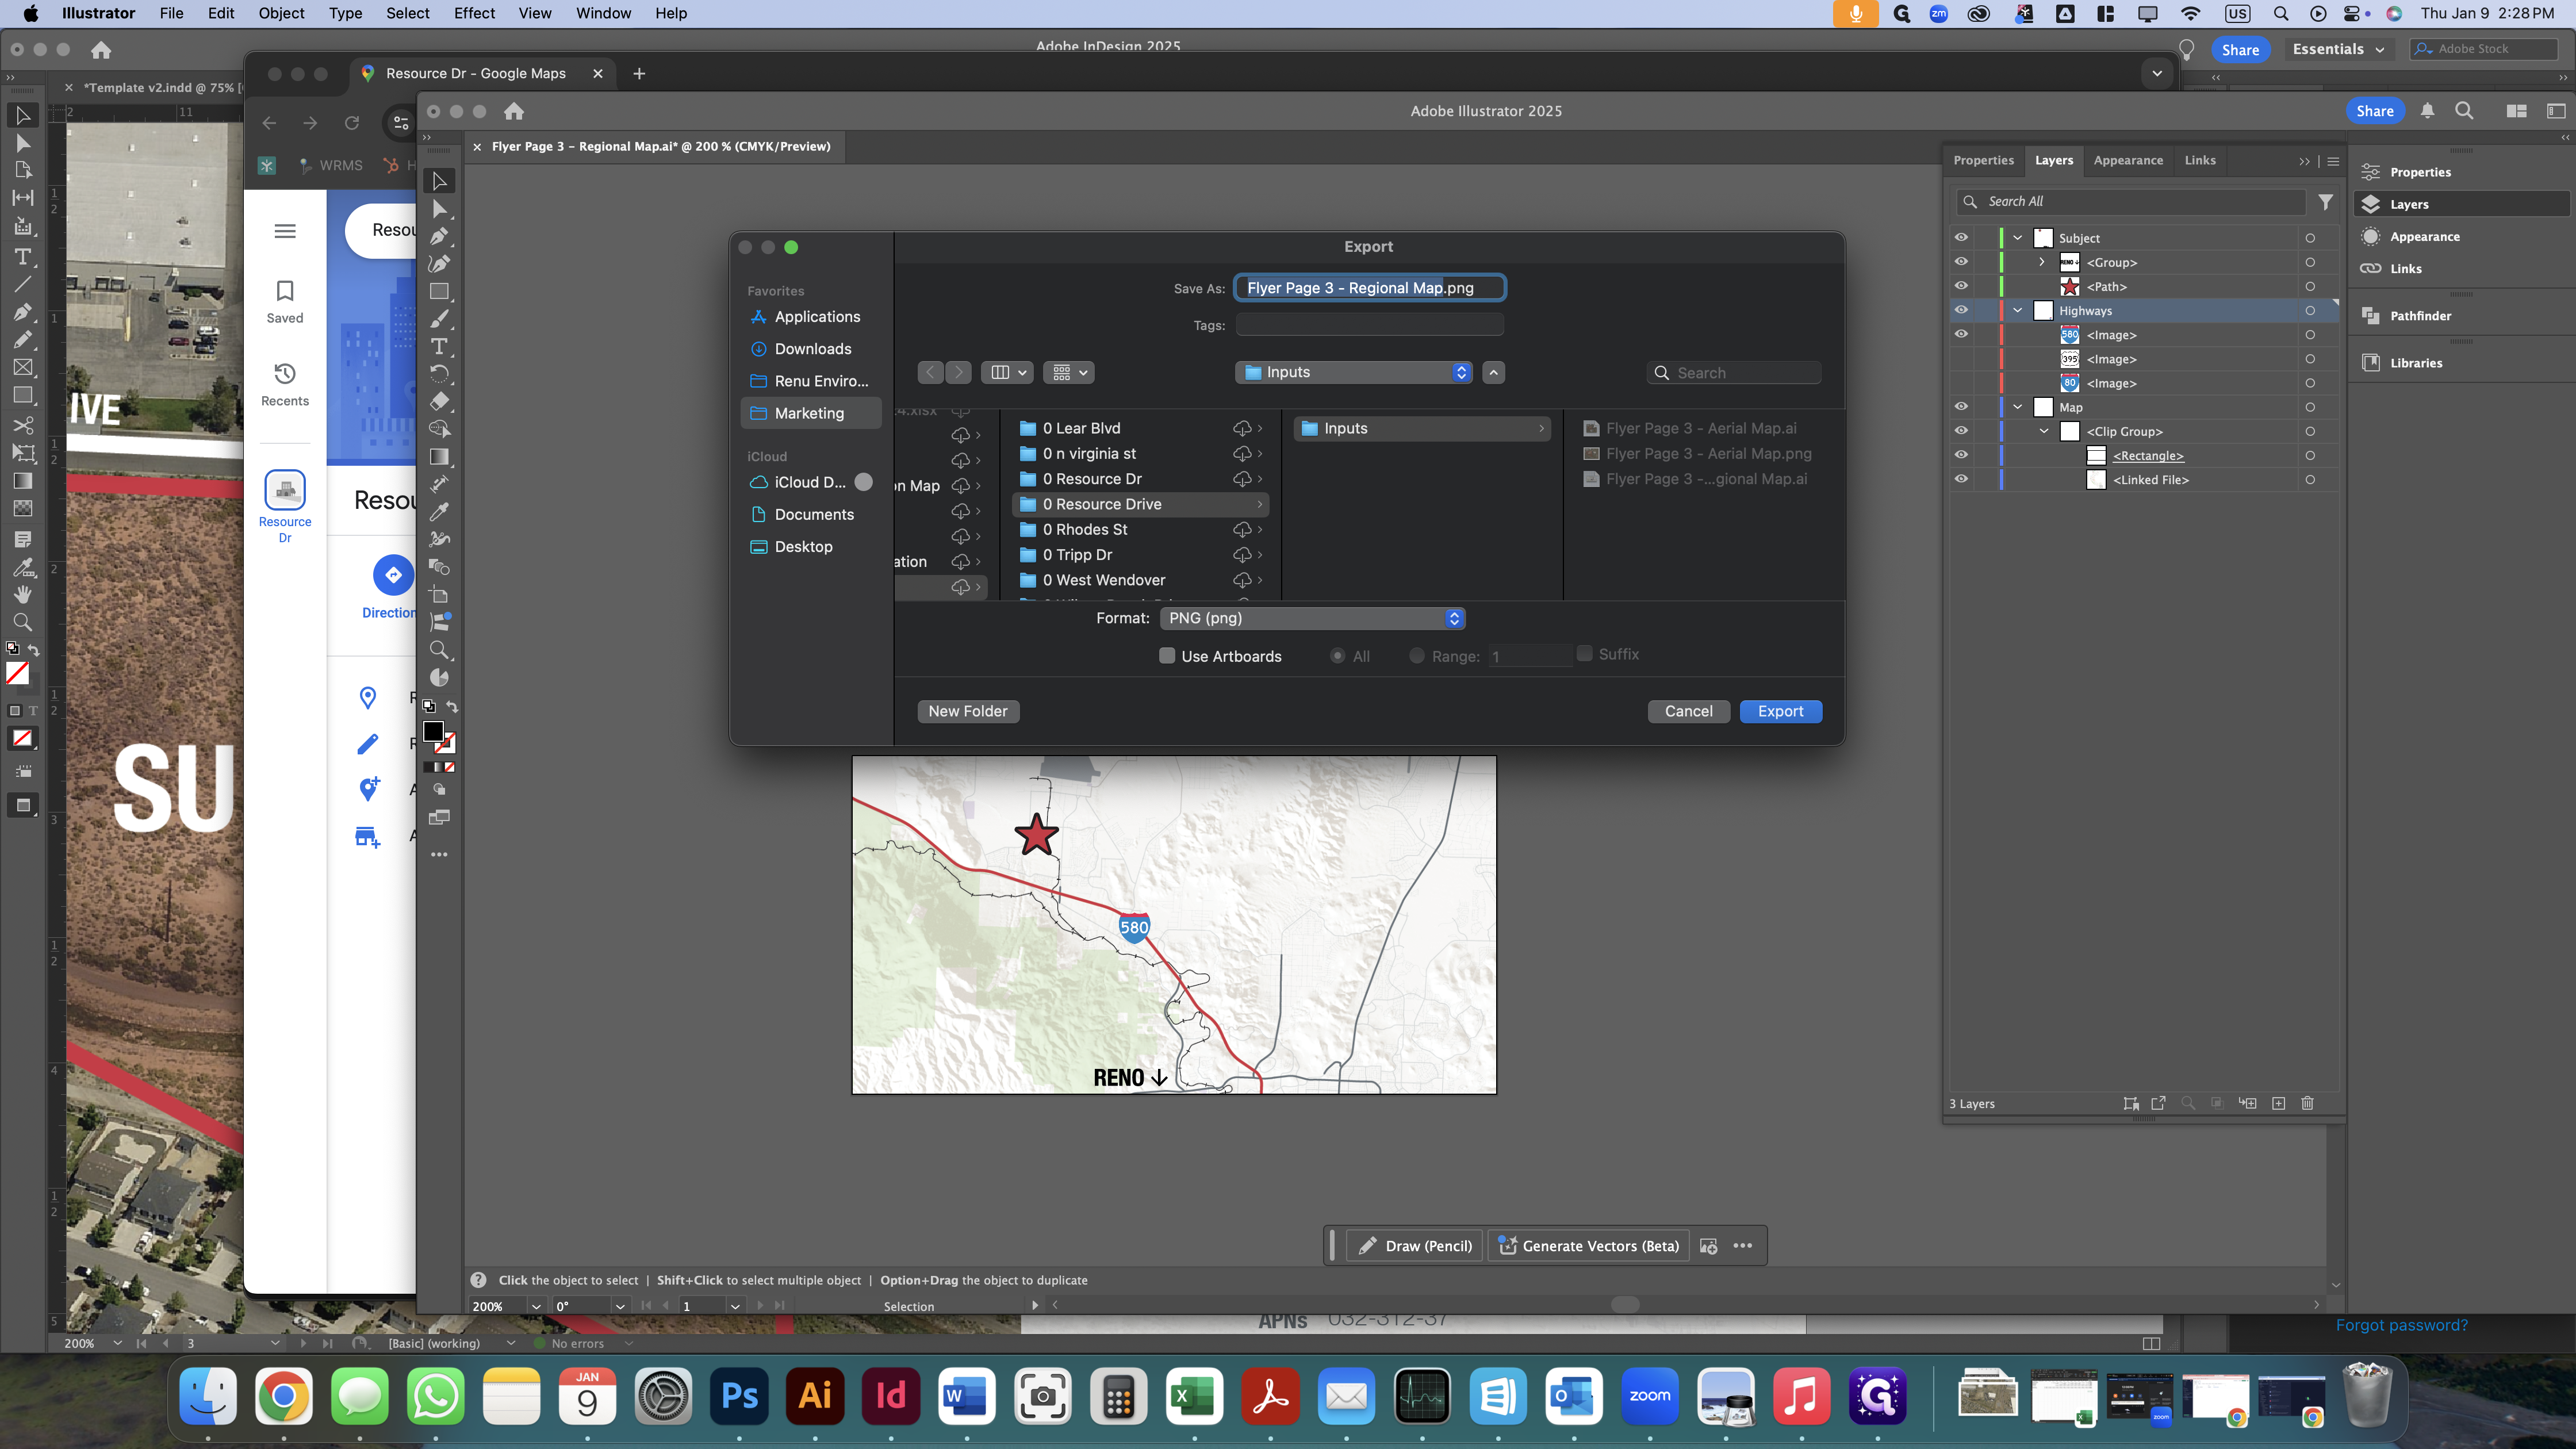Toggle visibility of Subject layer
This screenshot has height=1449, width=2576.
tap(1961, 238)
